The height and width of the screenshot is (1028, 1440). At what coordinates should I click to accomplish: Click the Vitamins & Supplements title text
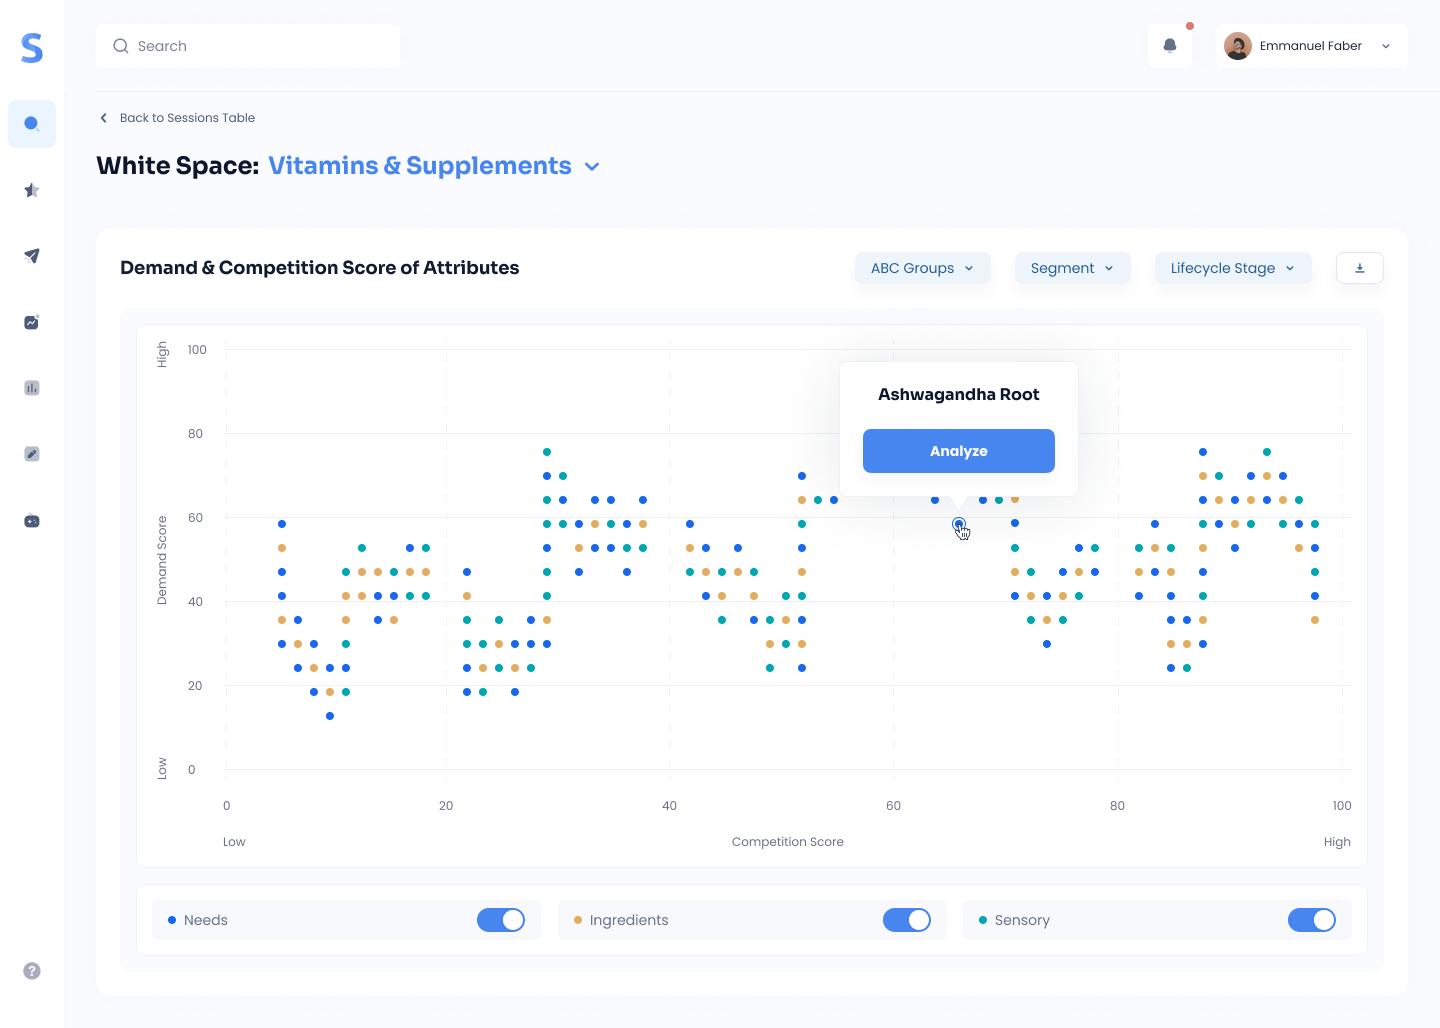[420, 166]
